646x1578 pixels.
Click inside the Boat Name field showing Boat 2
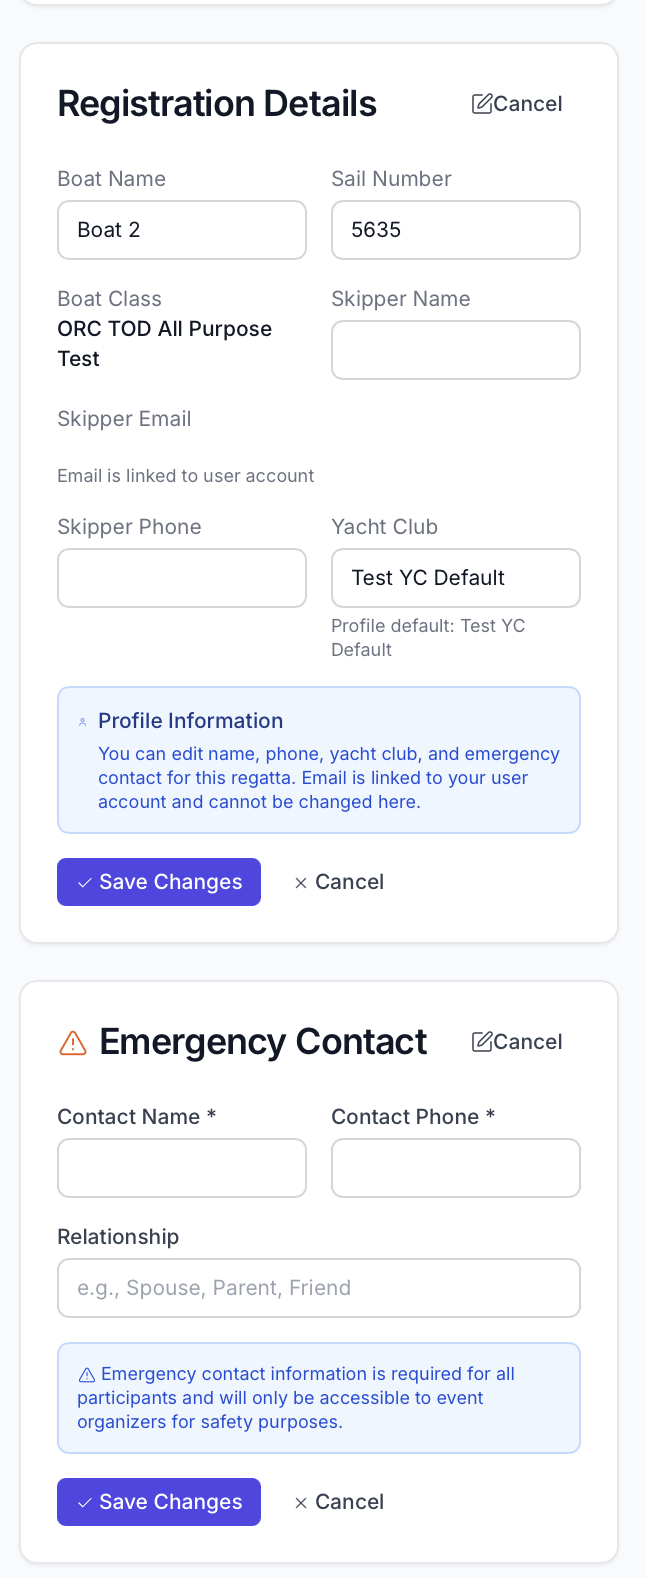coord(182,230)
